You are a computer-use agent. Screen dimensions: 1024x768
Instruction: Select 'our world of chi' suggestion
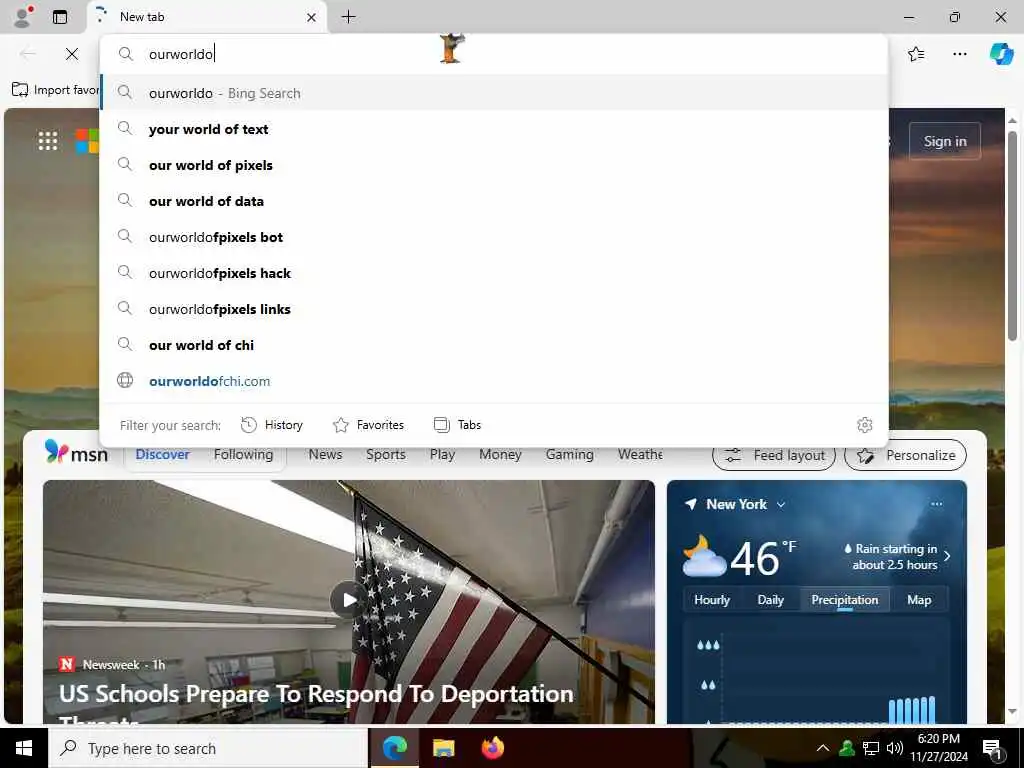point(494,345)
